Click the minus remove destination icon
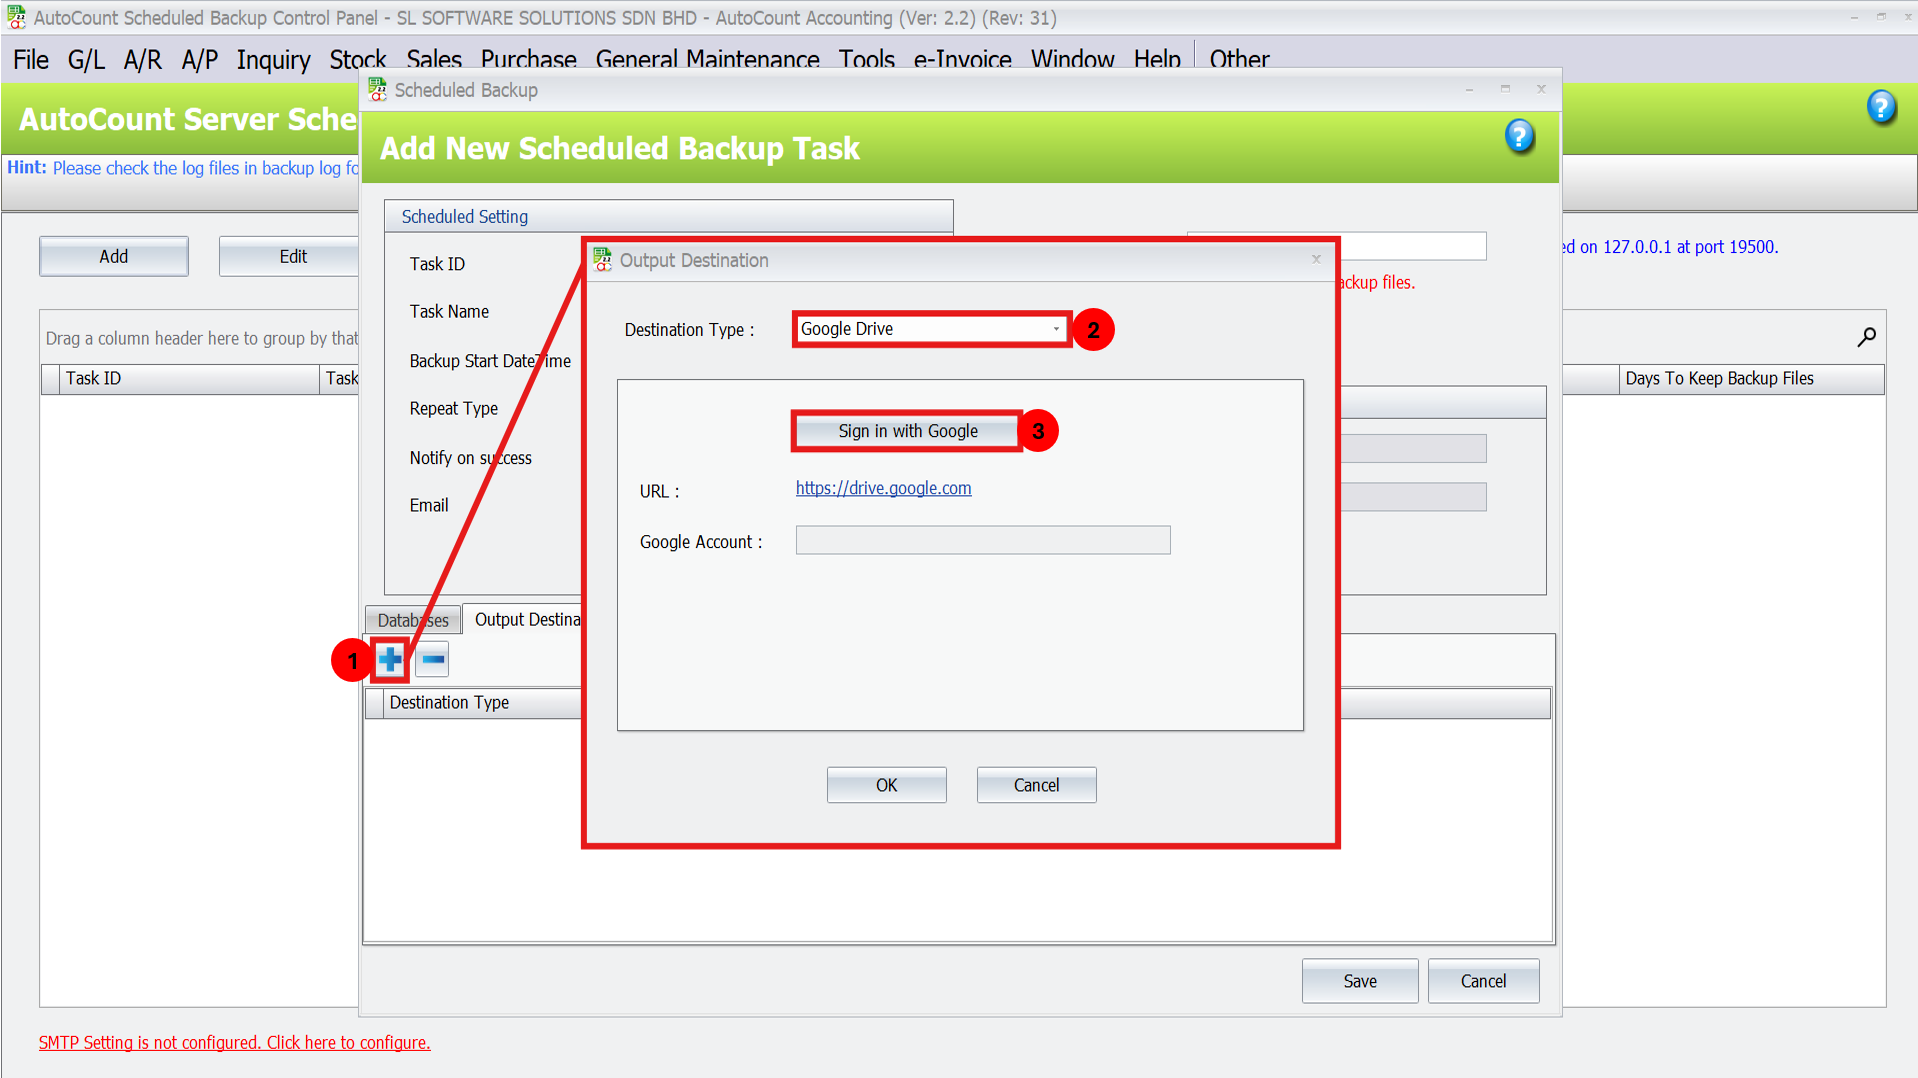This screenshot has height=1078, width=1918. tap(433, 660)
